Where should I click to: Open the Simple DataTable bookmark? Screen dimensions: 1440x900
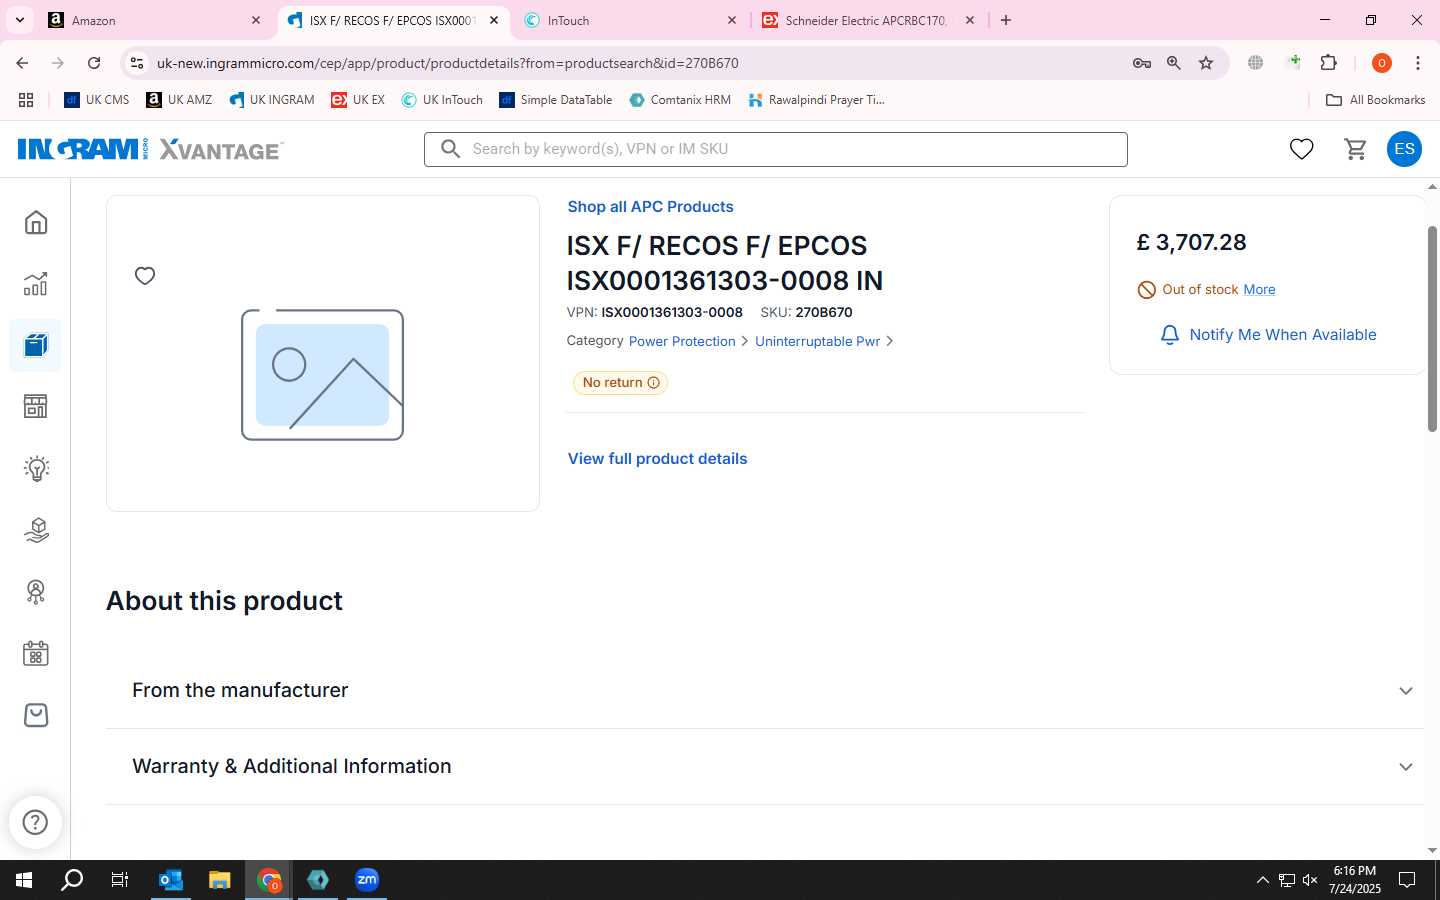click(x=556, y=100)
